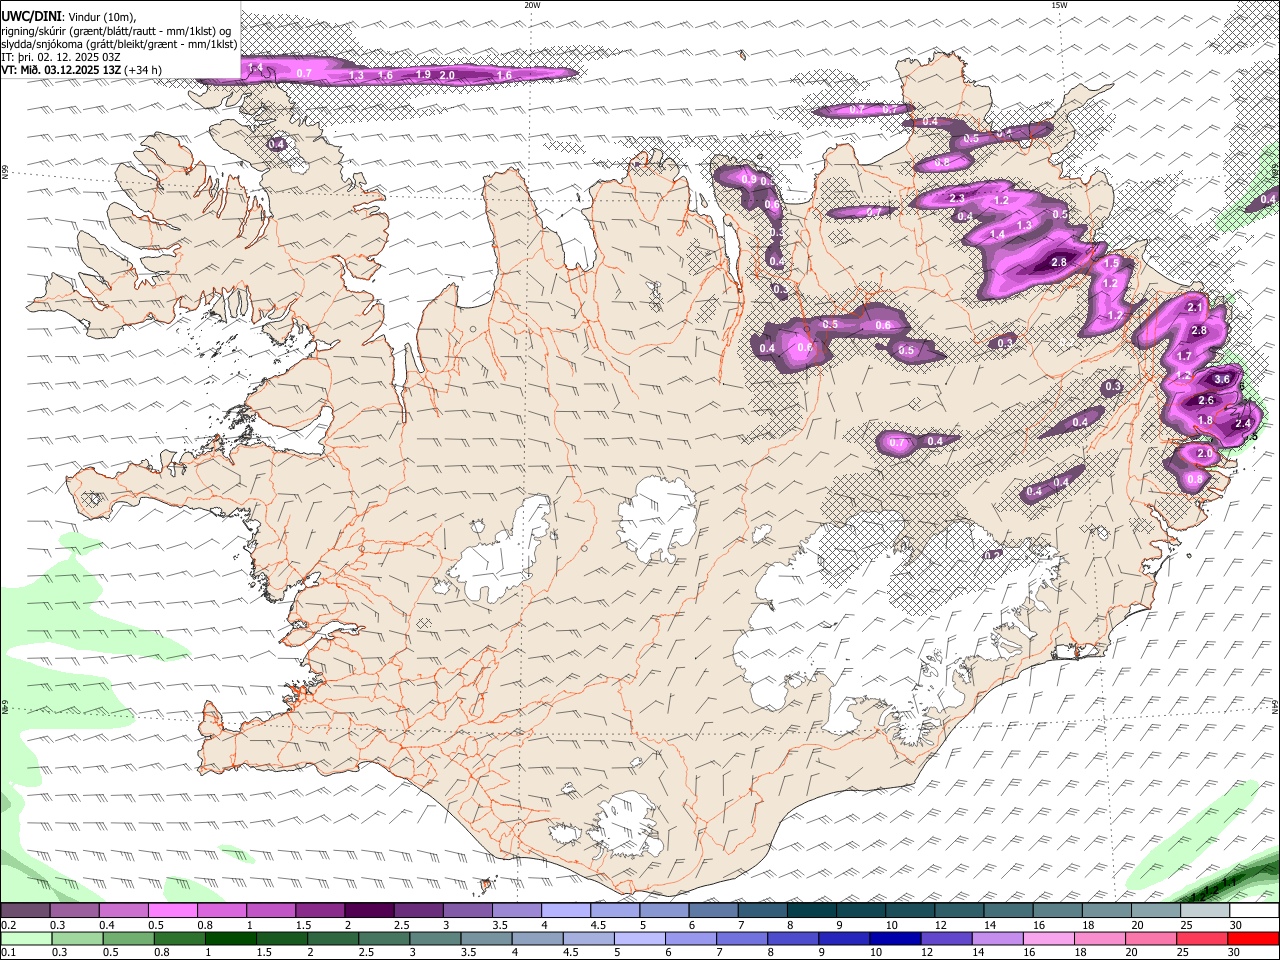Click the 2.1 snowfall value label
The image size is (1280, 960).
tap(1195, 308)
